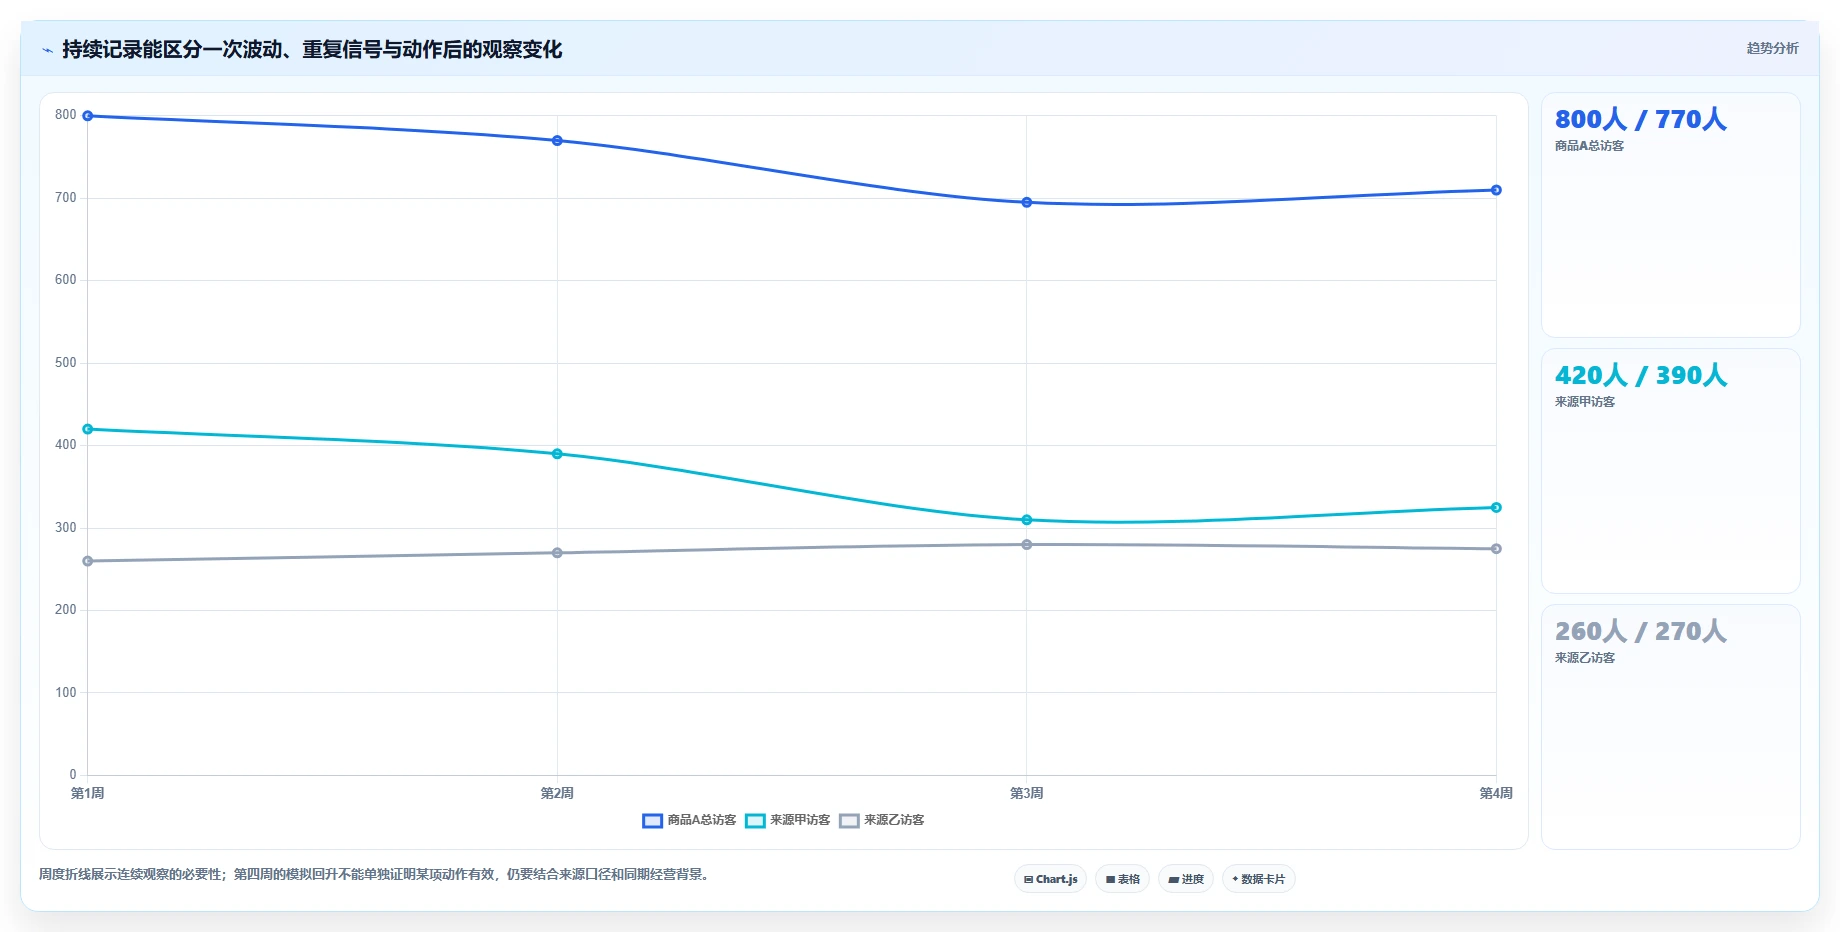Click the 800 y-axis label
1840x932 pixels.
pos(66,115)
